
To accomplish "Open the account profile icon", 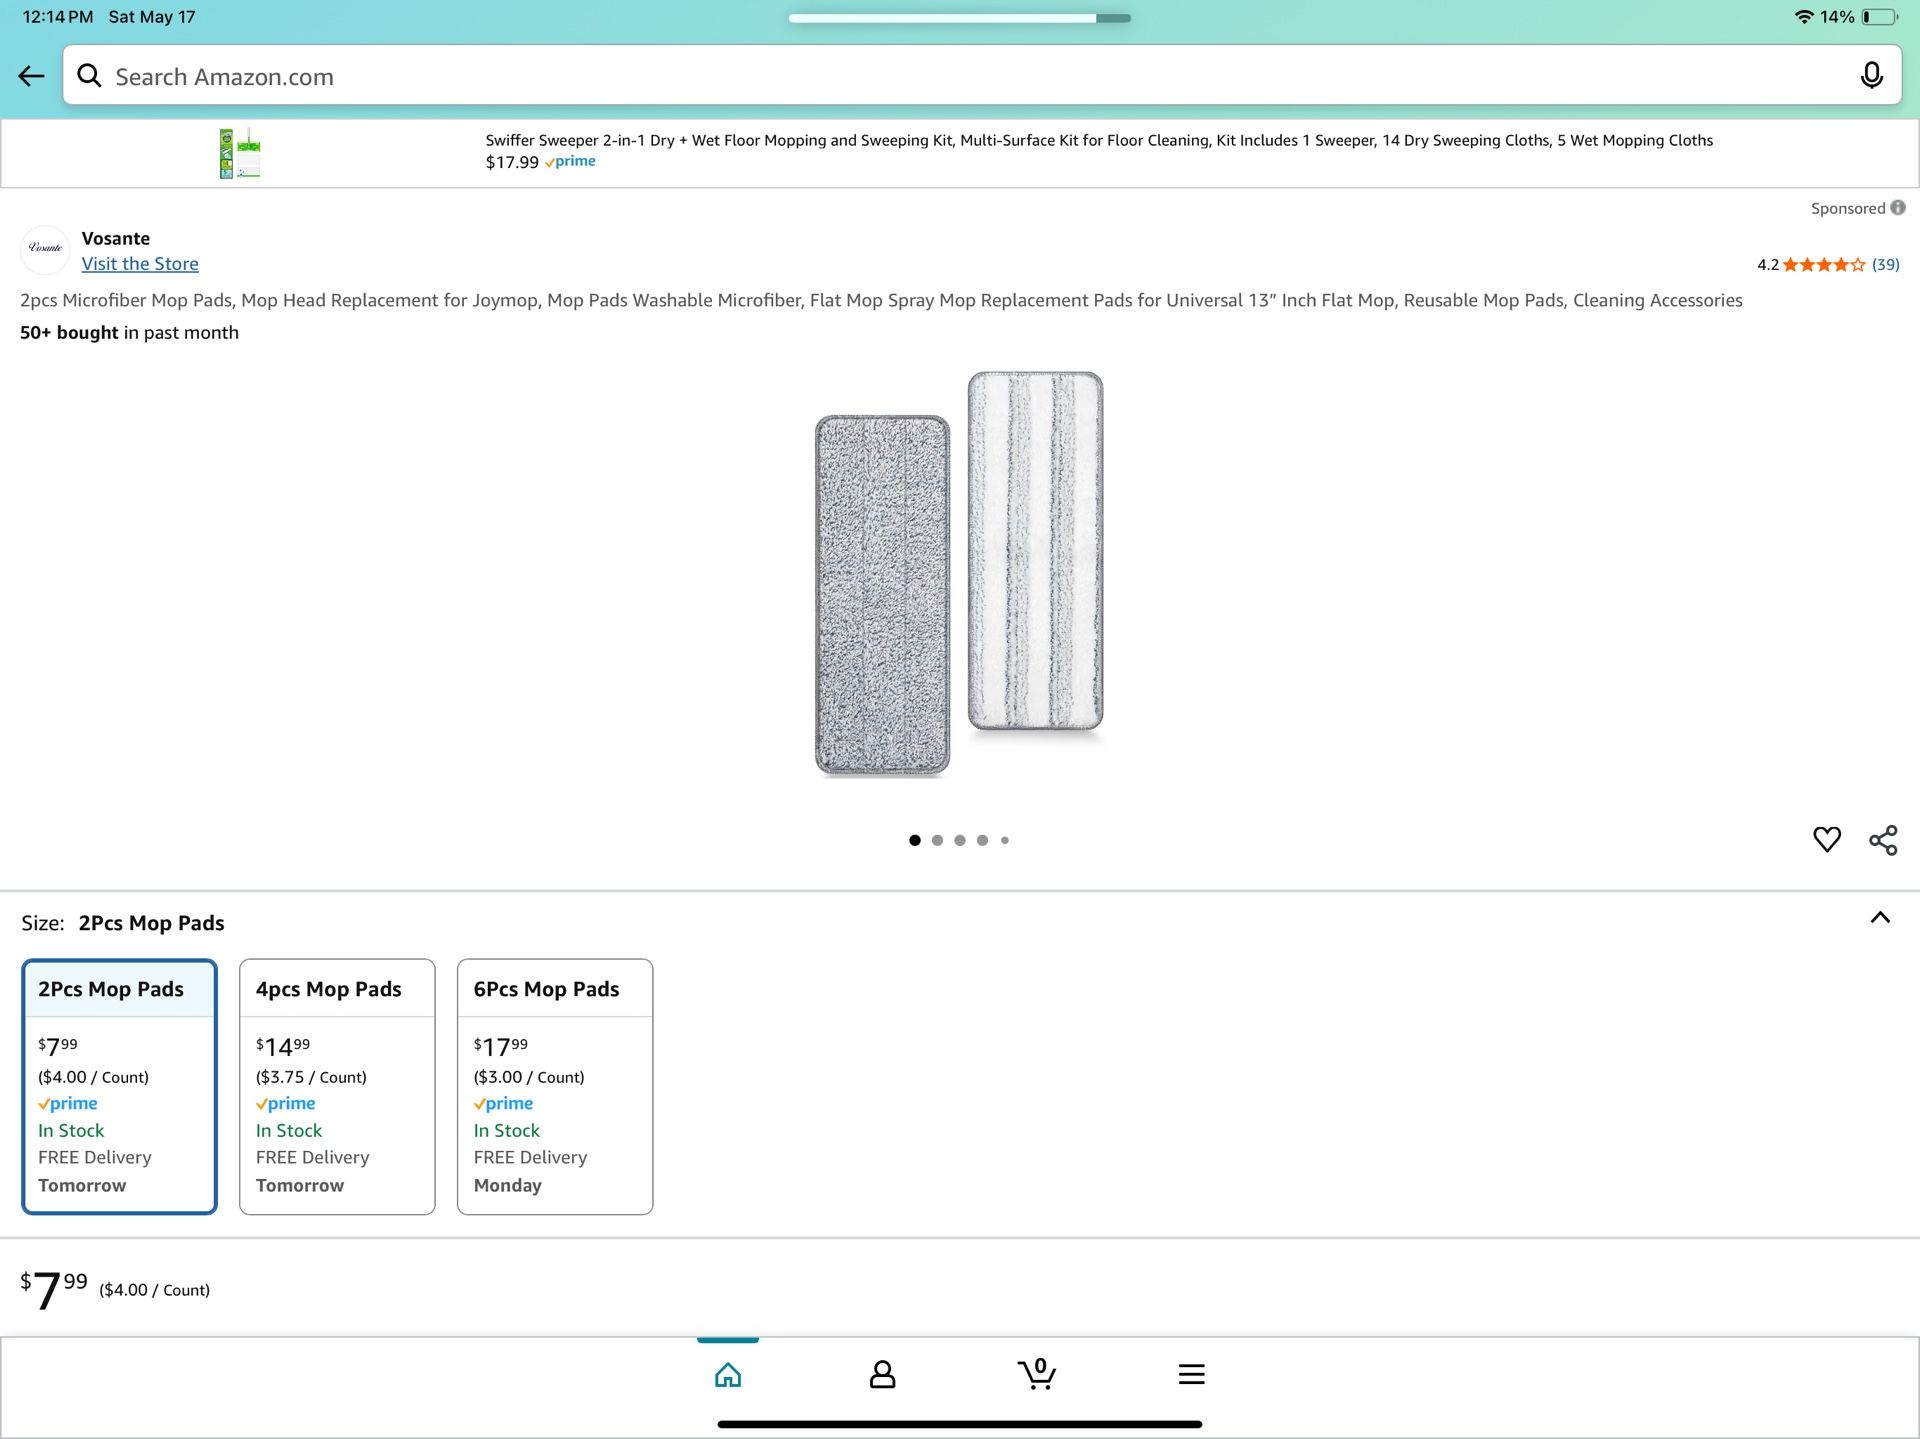I will pyautogui.click(x=882, y=1375).
